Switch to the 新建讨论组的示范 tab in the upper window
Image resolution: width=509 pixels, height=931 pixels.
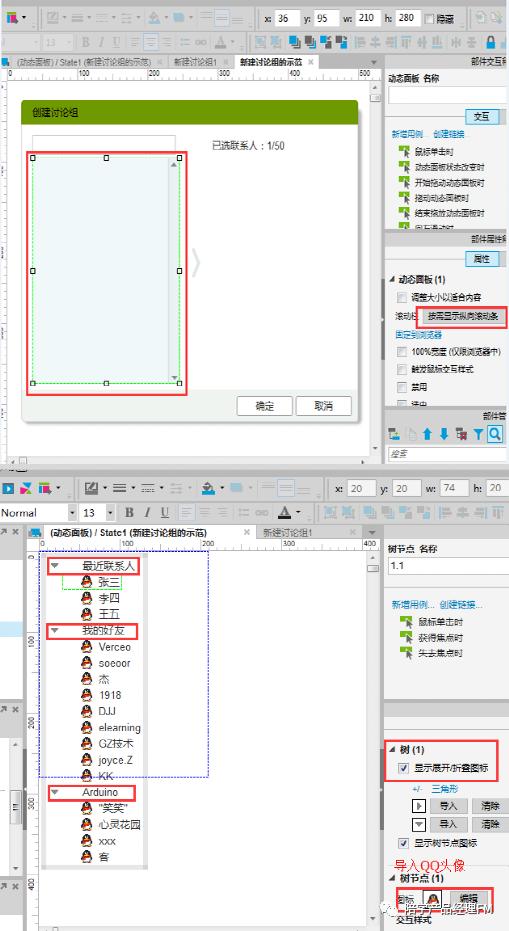272,62
